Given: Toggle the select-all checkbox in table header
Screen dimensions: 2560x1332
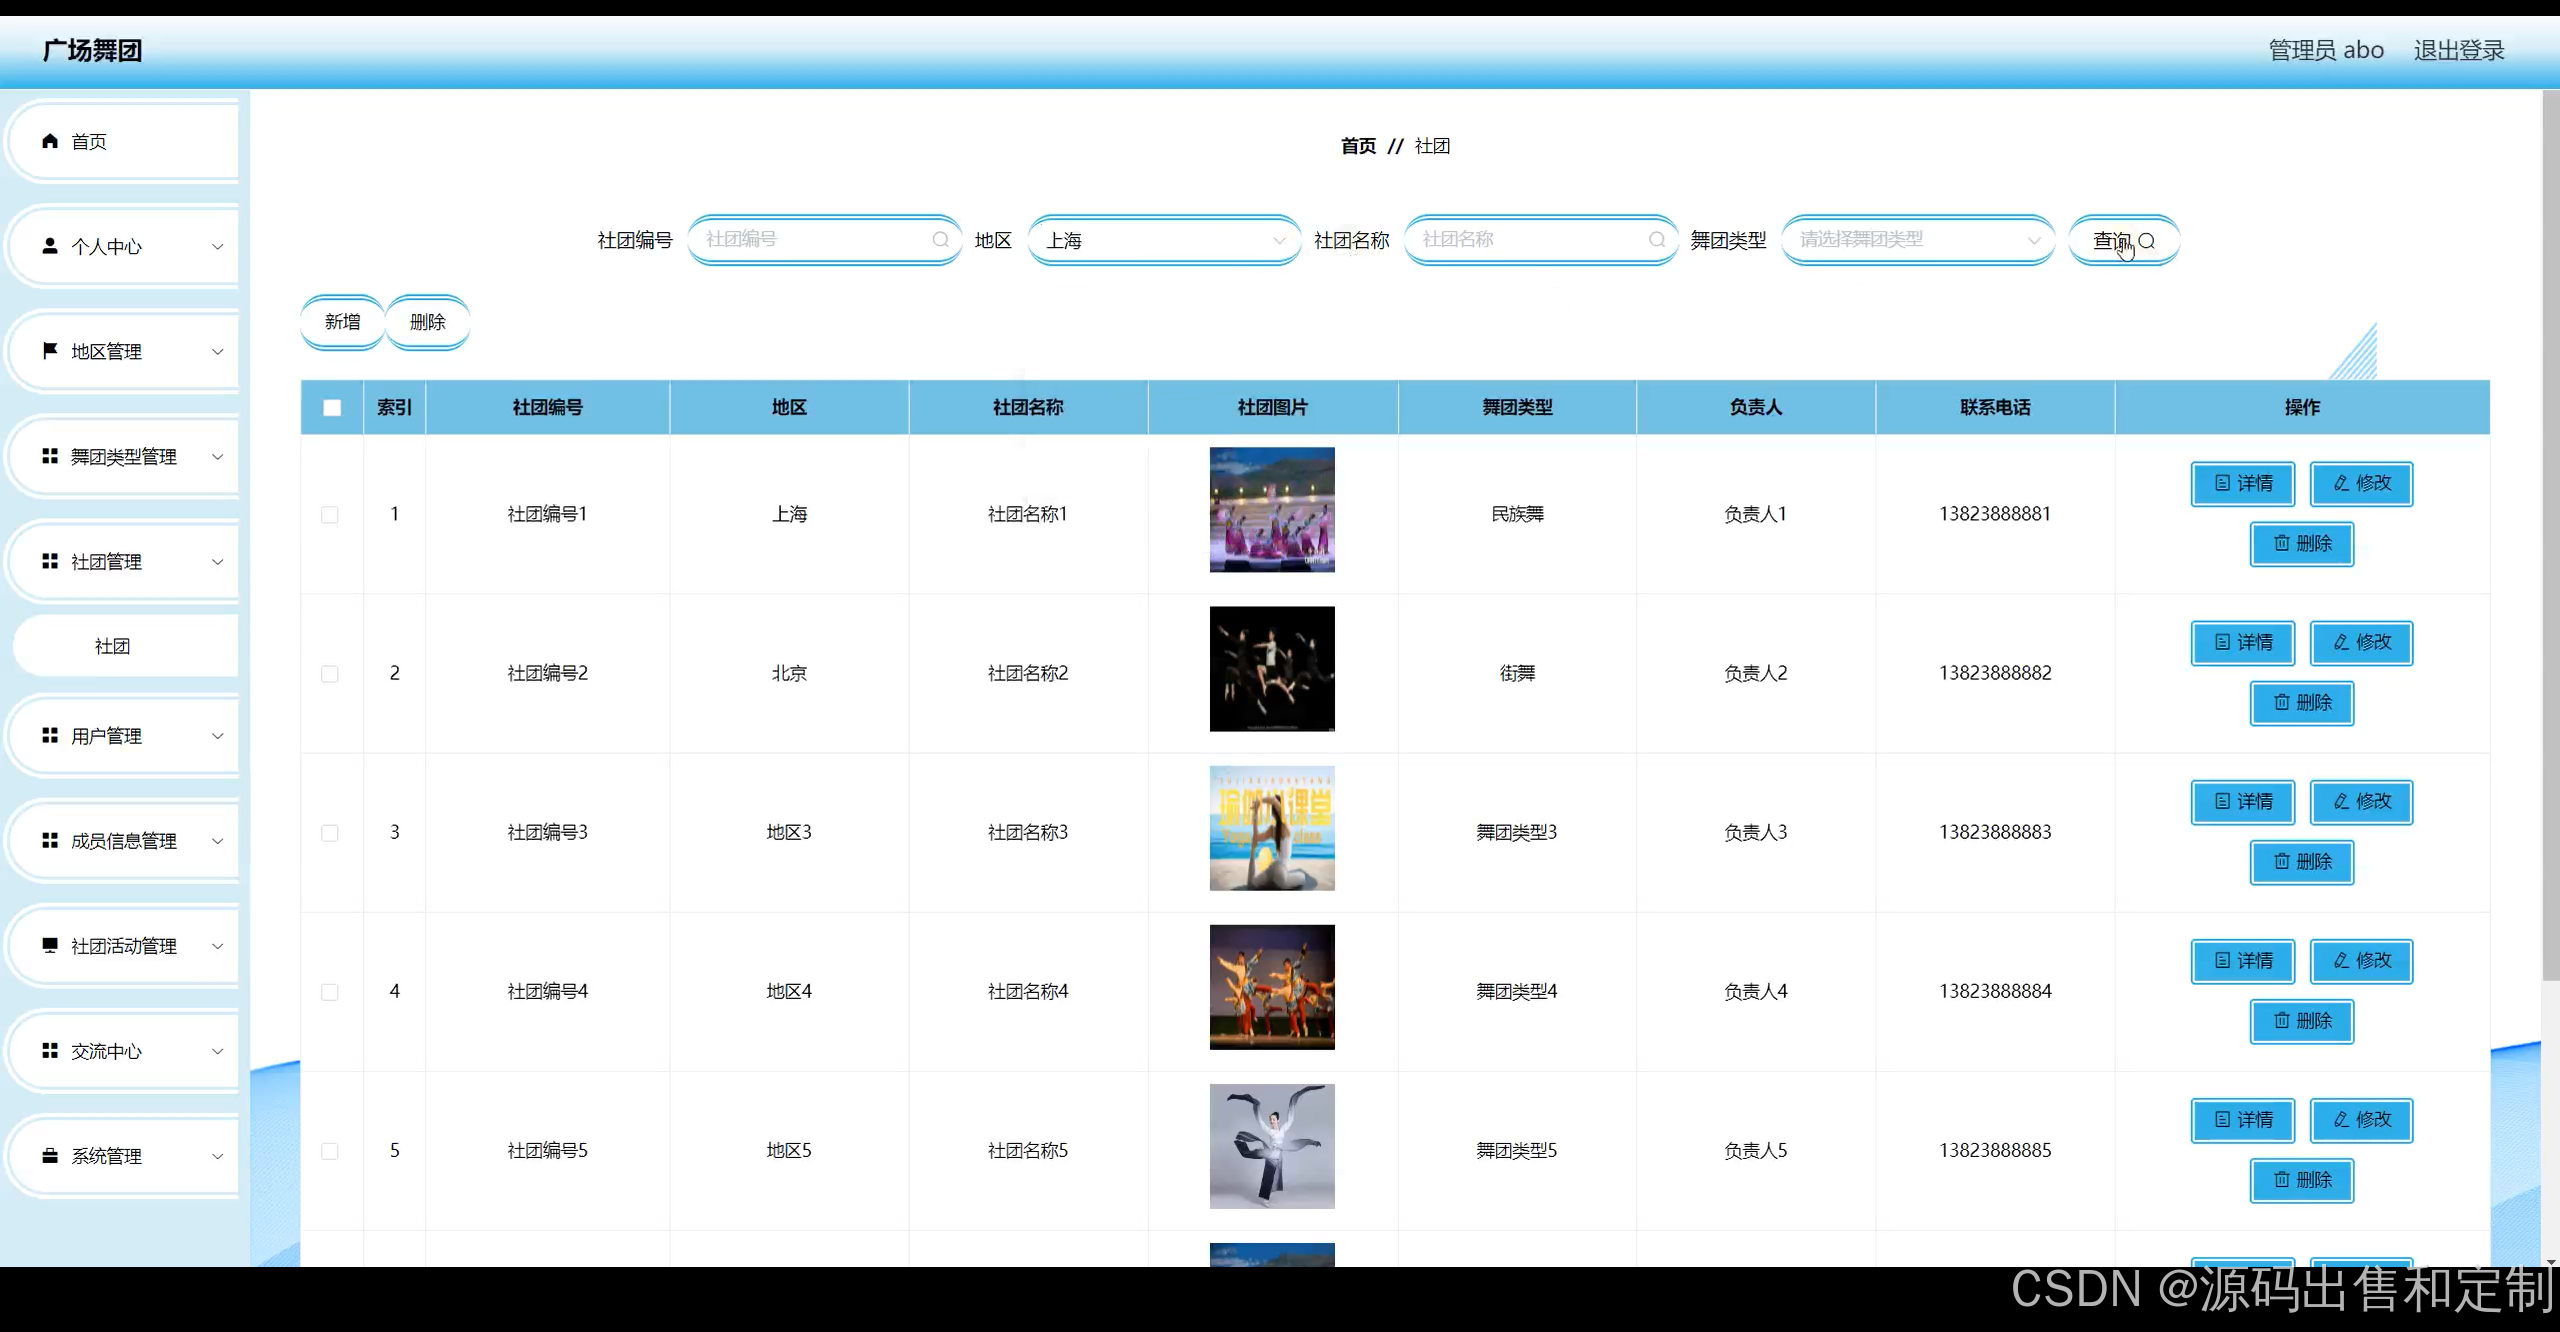Looking at the screenshot, I should click(332, 408).
